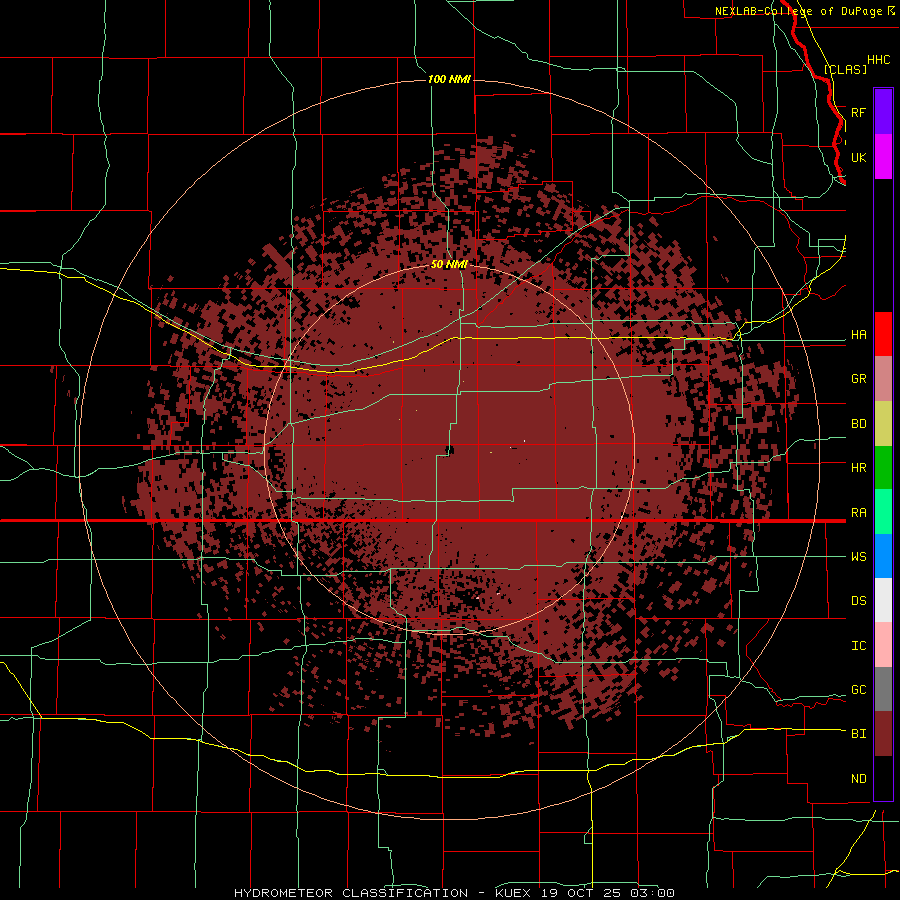Click the DS legend label
The height and width of the screenshot is (900, 900).
click(x=858, y=601)
